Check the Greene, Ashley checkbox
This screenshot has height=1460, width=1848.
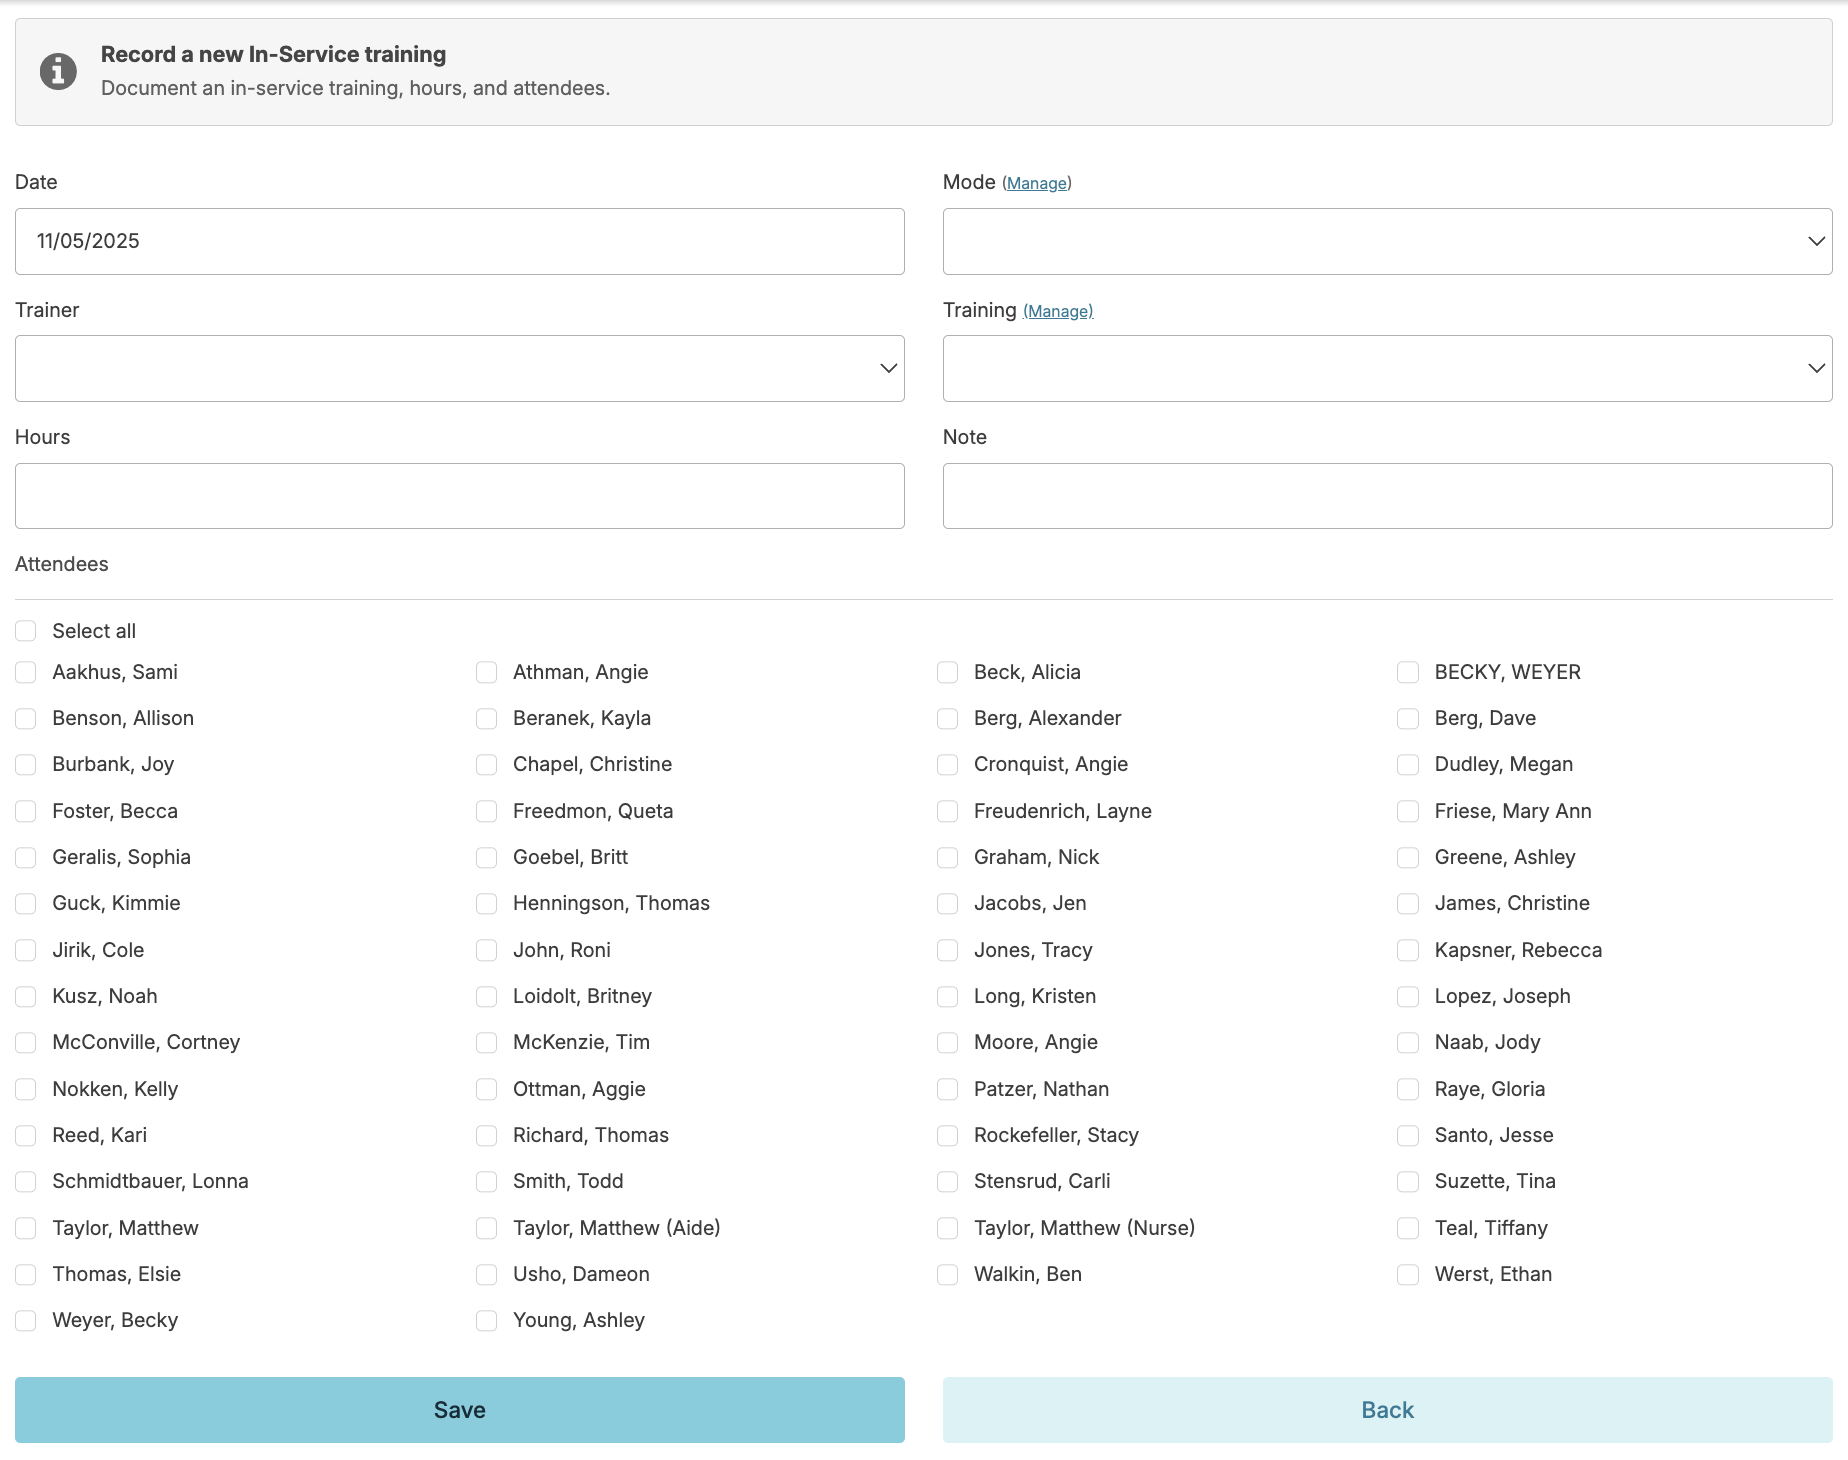point(1408,857)
